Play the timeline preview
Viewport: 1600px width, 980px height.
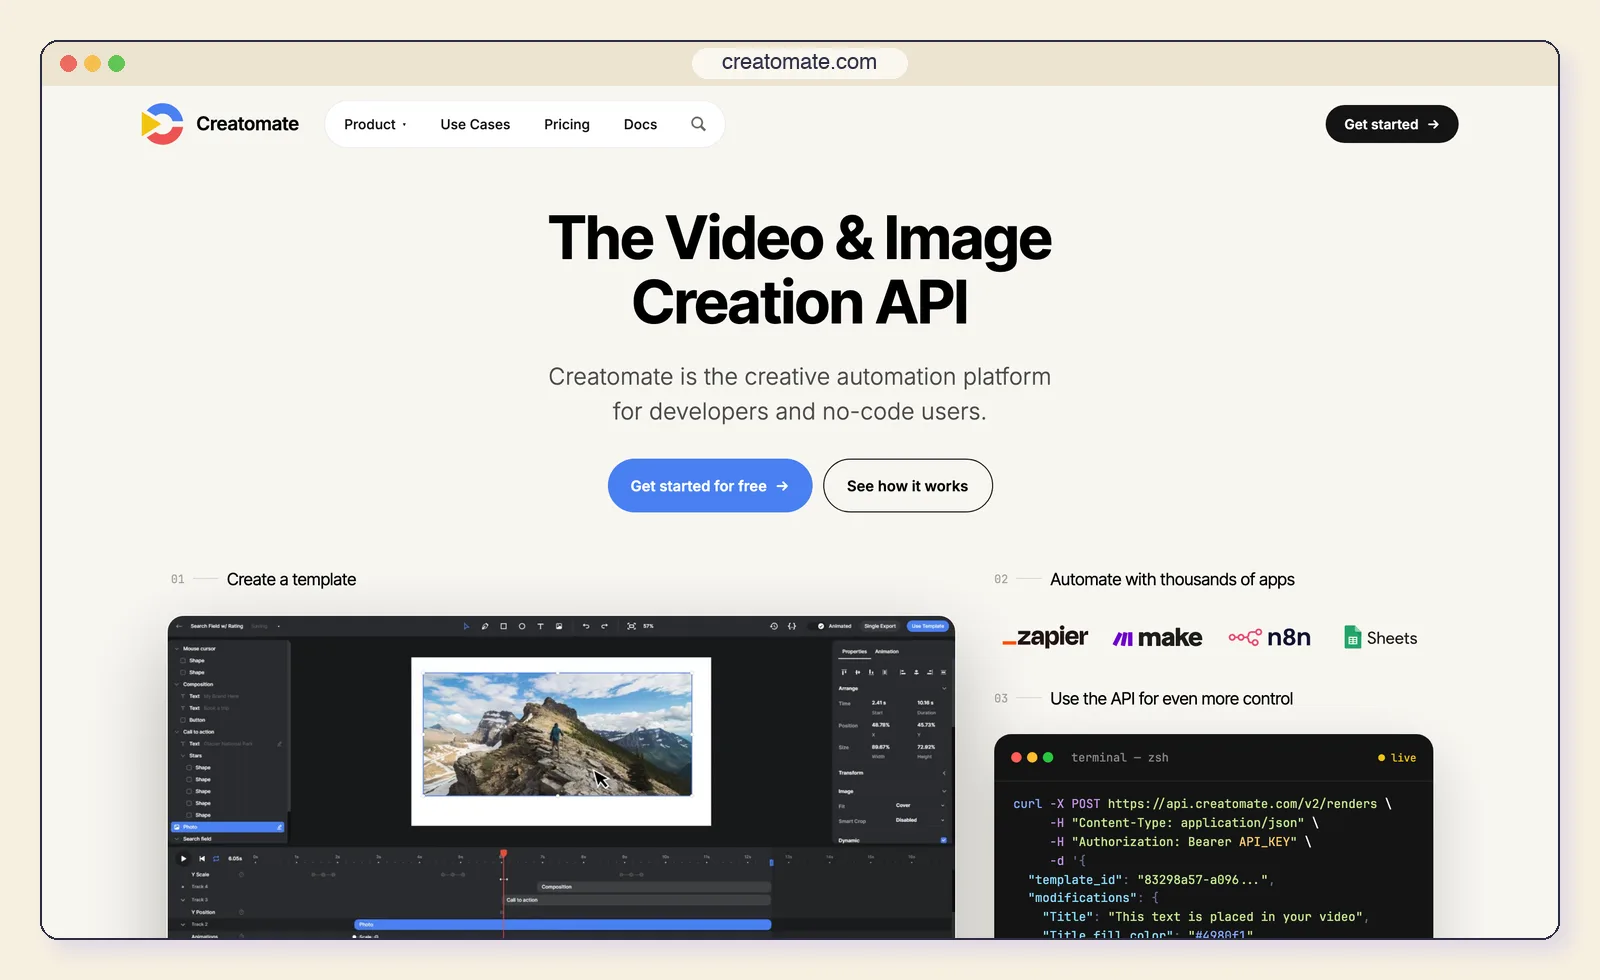click(183, 858)
